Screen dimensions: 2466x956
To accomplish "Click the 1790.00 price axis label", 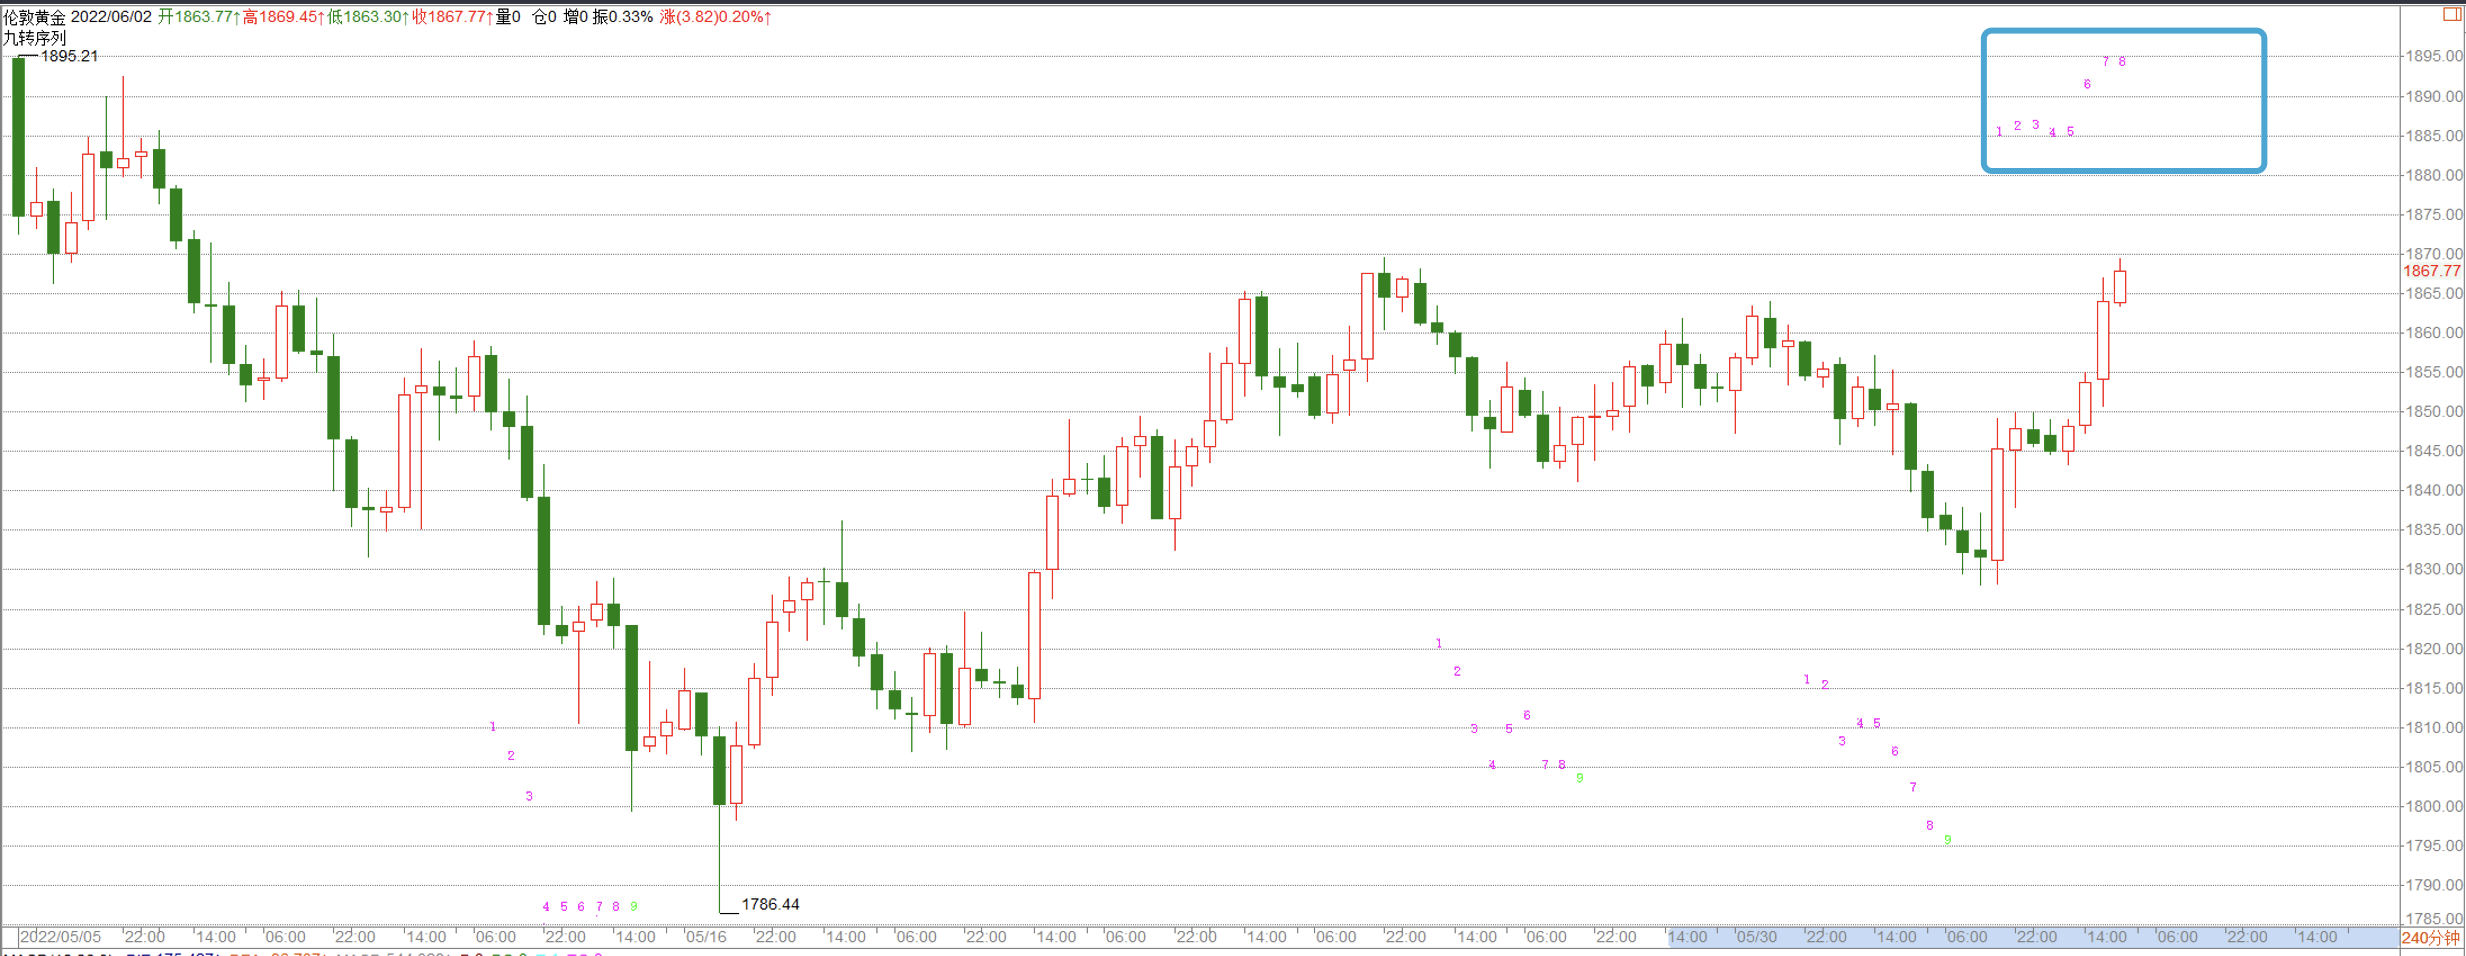I will coord(2433,885).
